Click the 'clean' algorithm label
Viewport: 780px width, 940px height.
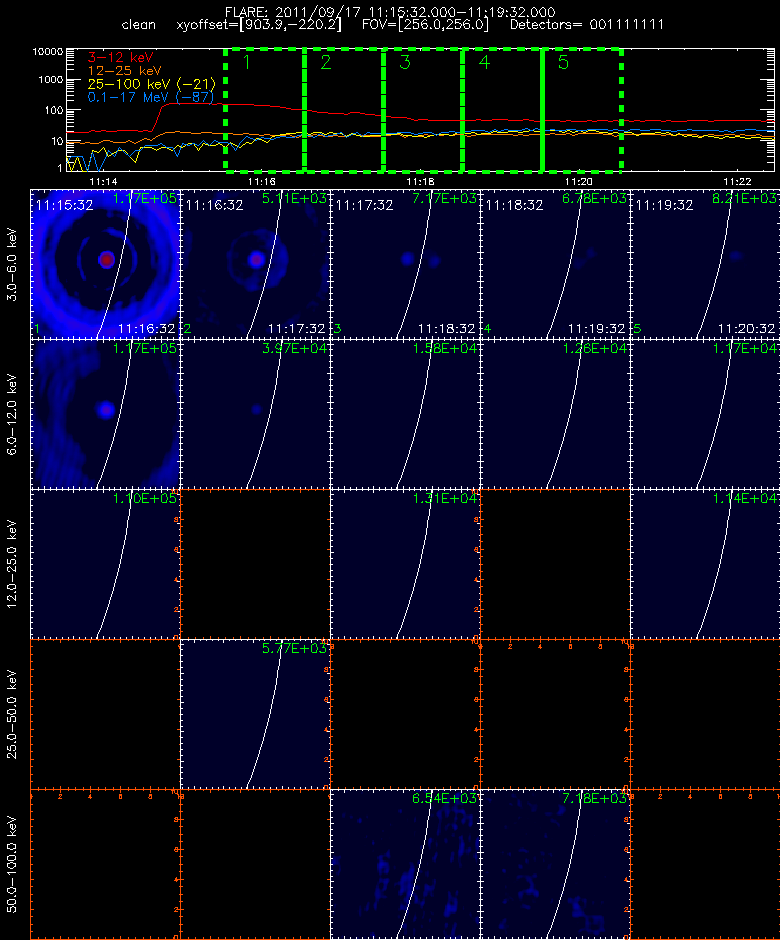138,25
